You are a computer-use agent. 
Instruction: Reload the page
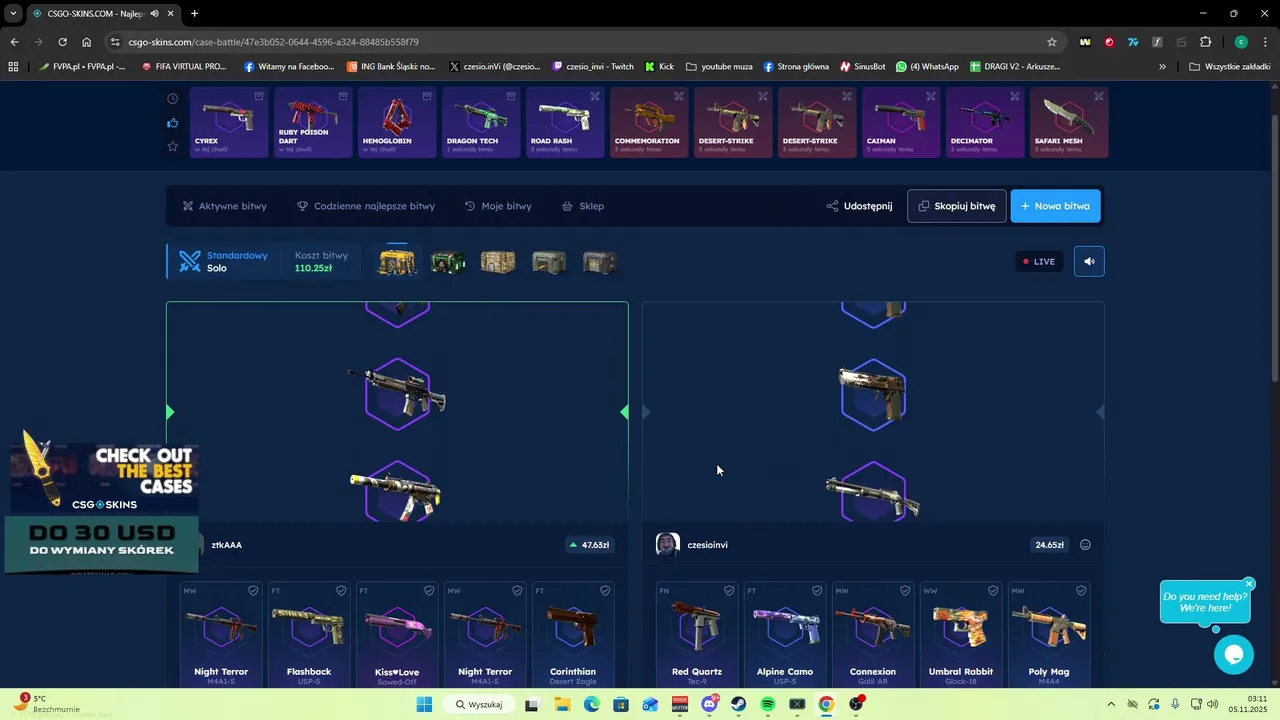pos(62,42)
